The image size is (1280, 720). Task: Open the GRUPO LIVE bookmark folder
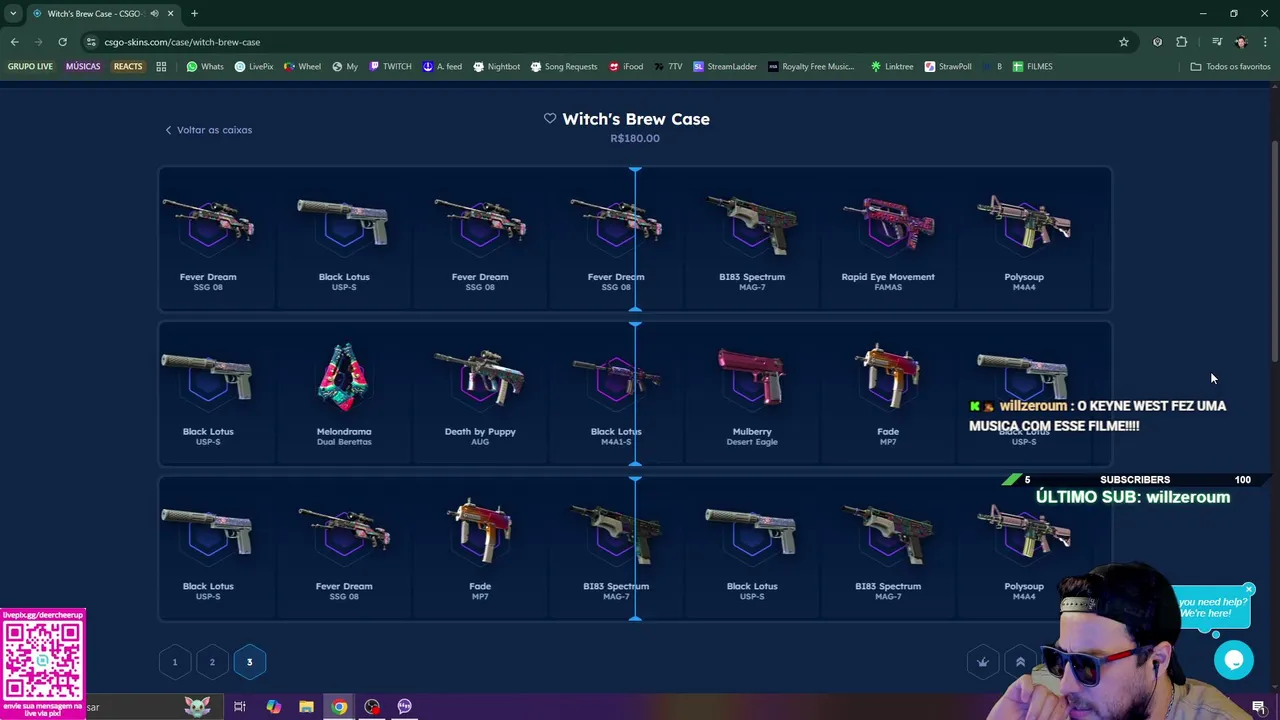click(x=31, y=66)
